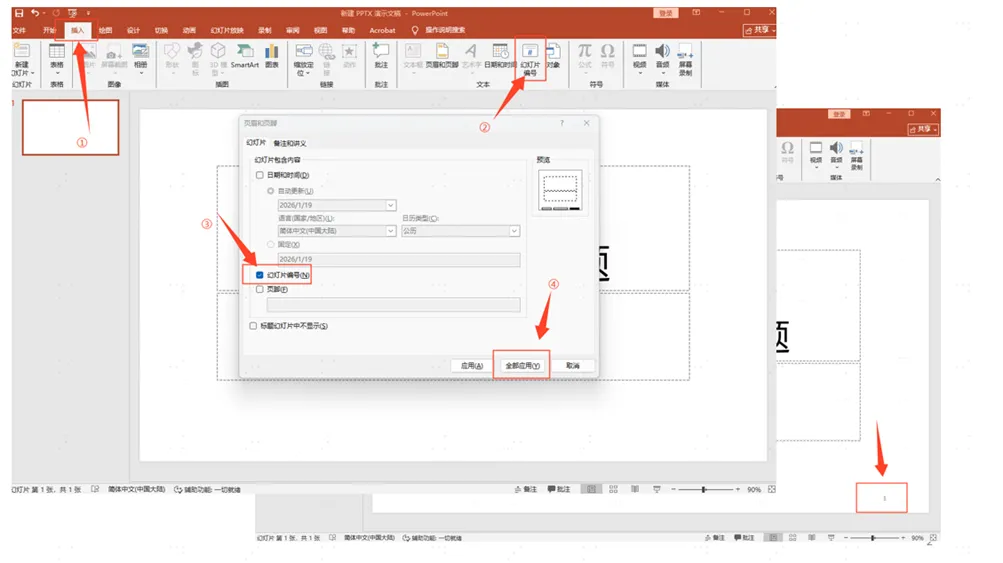This screenshot has height=563, width=1003.
Task: Open the 文件 (File) tab
Action: tap(20, 30)
